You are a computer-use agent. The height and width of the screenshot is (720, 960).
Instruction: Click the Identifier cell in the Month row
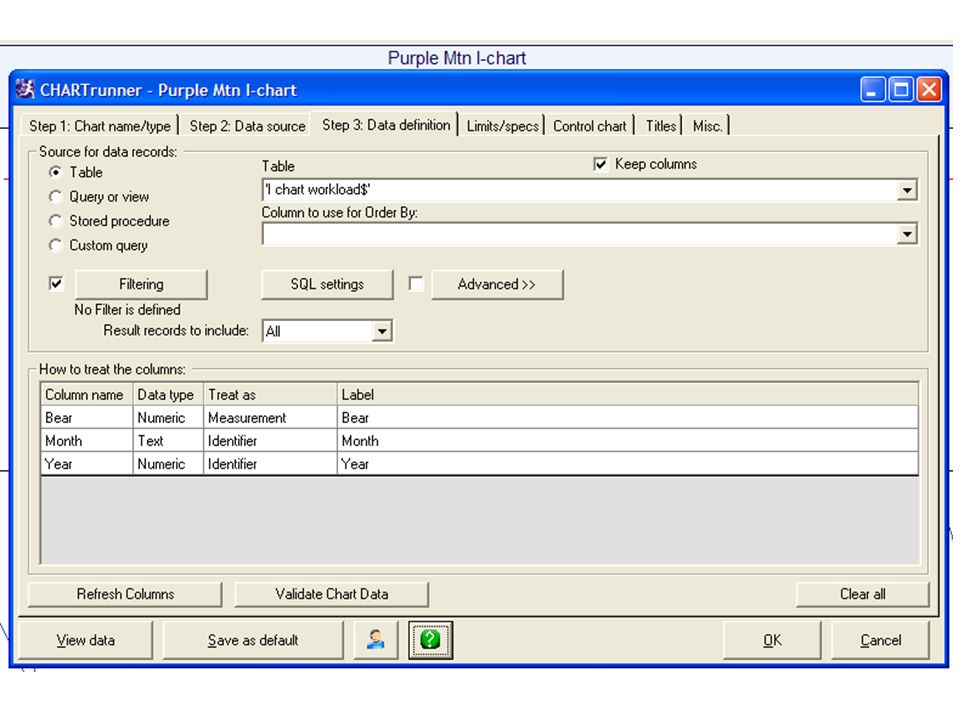(x=271, y=441)
